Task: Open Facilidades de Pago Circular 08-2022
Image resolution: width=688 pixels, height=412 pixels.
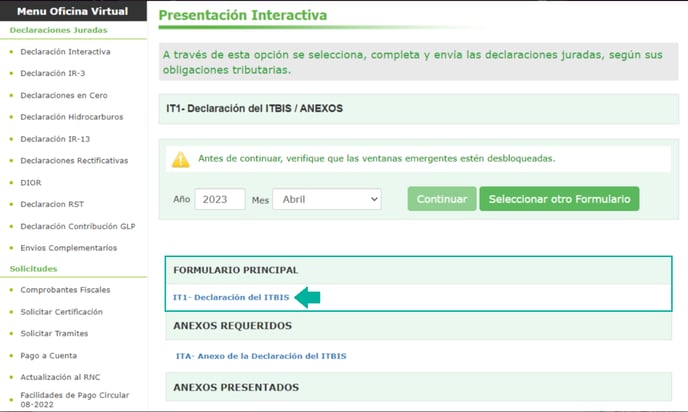Action: tap(75, 400)
